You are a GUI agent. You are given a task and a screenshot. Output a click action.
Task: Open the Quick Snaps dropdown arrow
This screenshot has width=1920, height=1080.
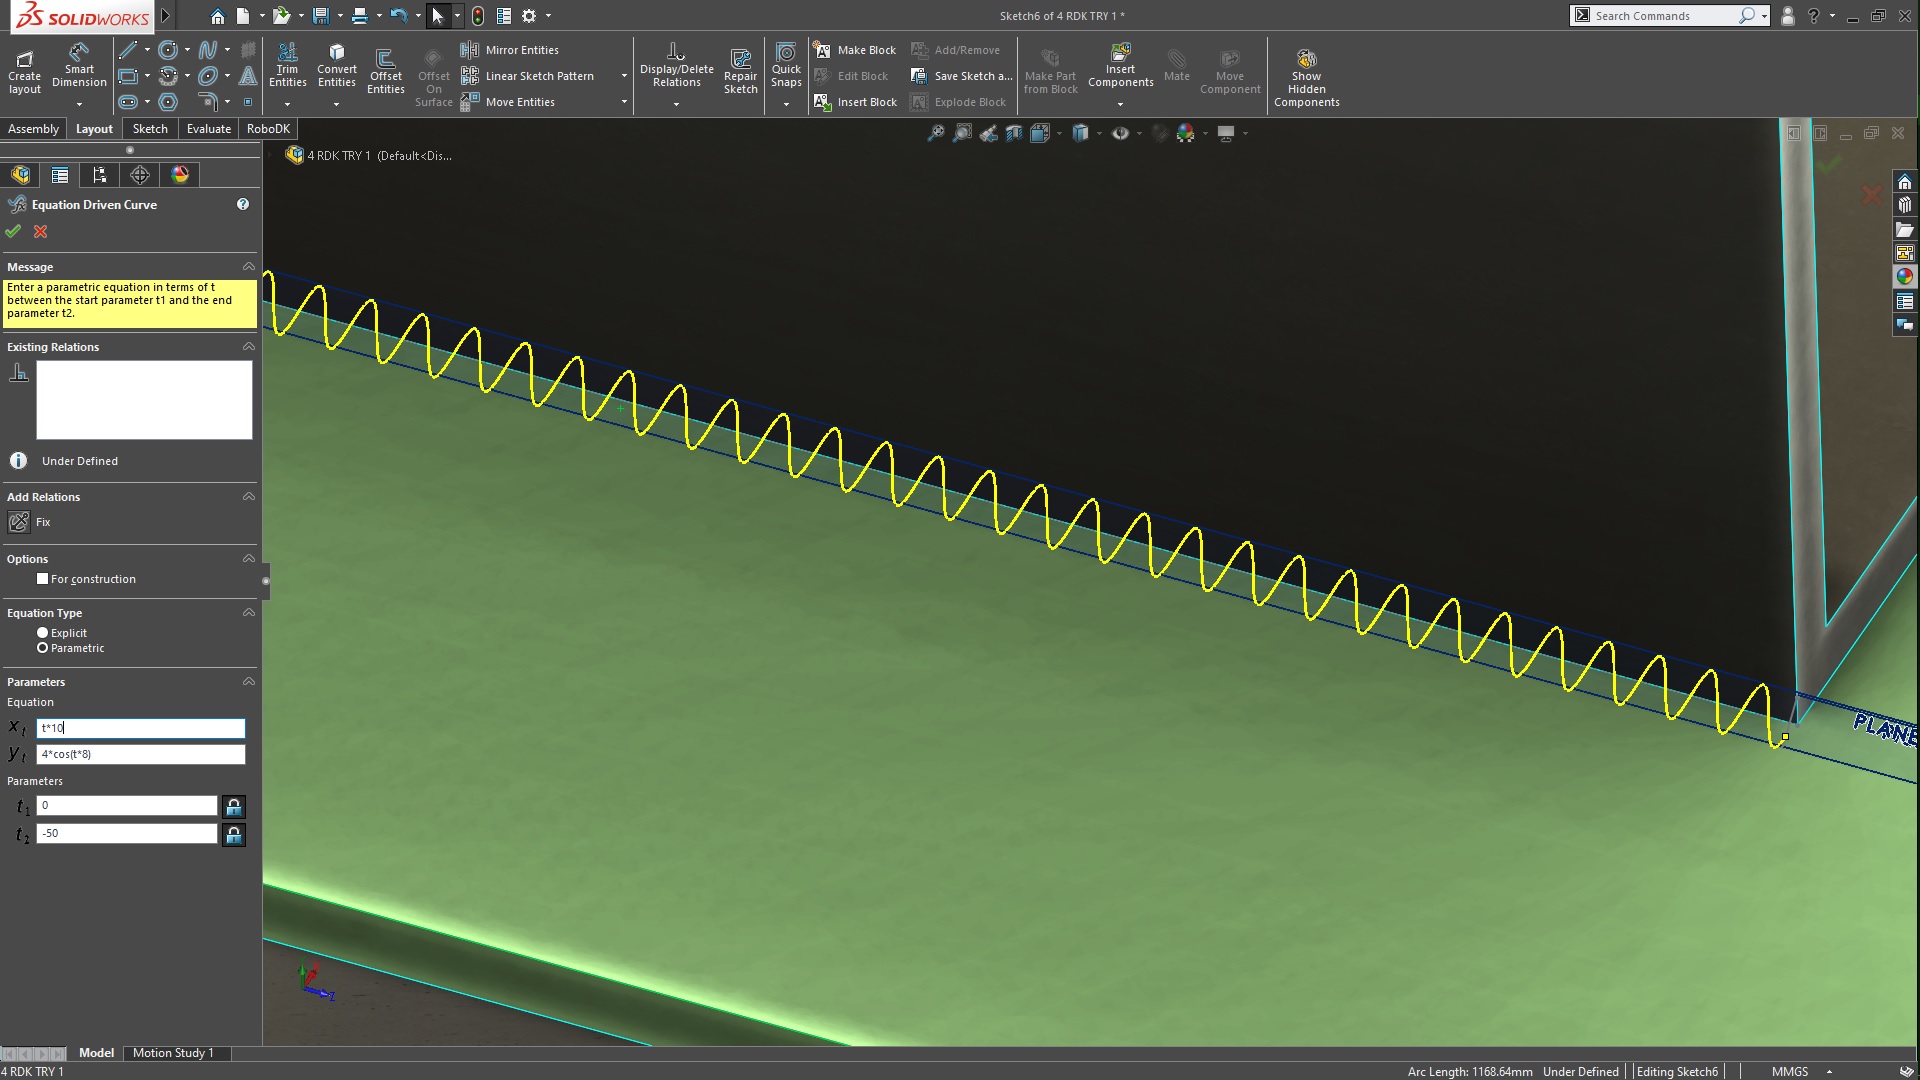(786, 104)
